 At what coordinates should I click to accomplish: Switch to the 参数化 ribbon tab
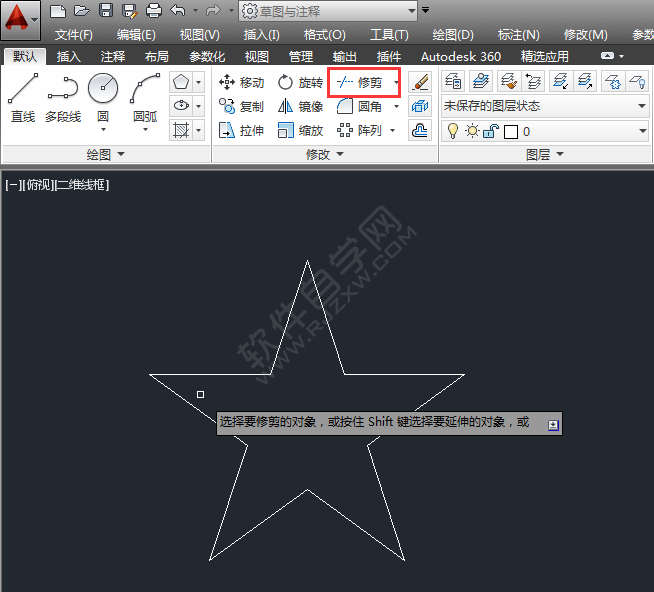click(x=207, y=56)
